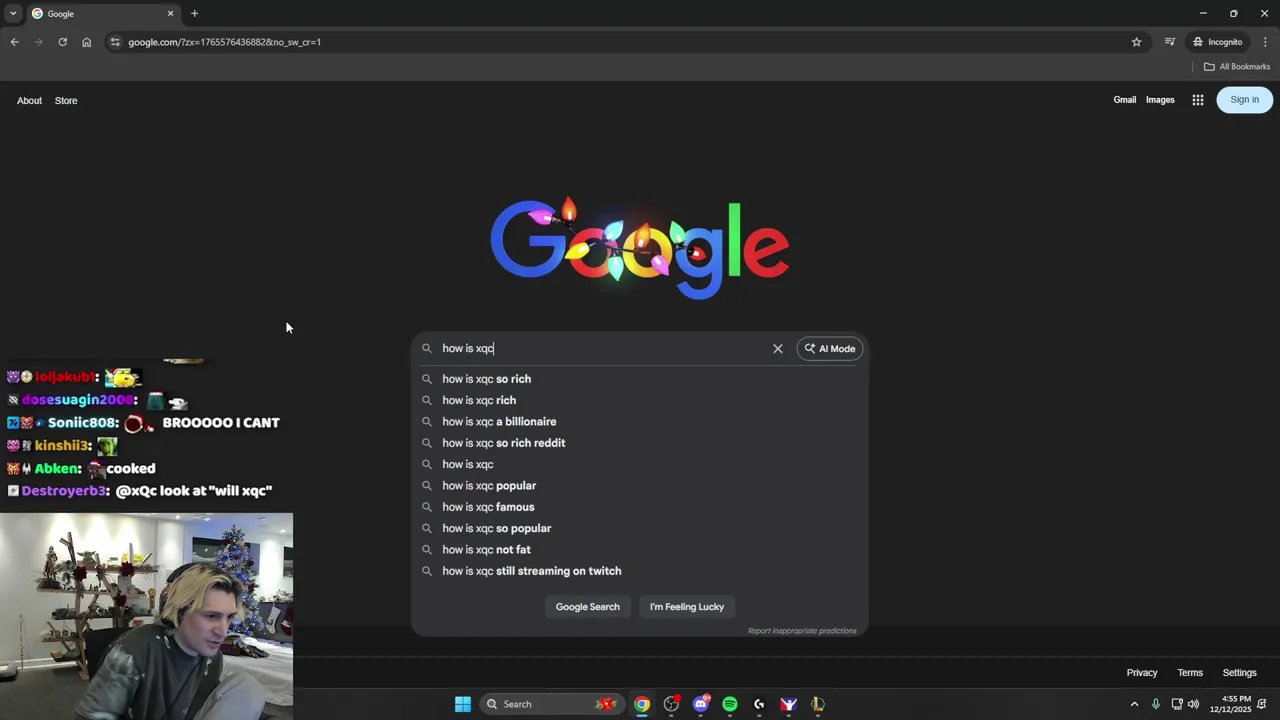Select 'how is xqc still streaming on twitch'
The image size is (1280, 720).
[640, 571]
